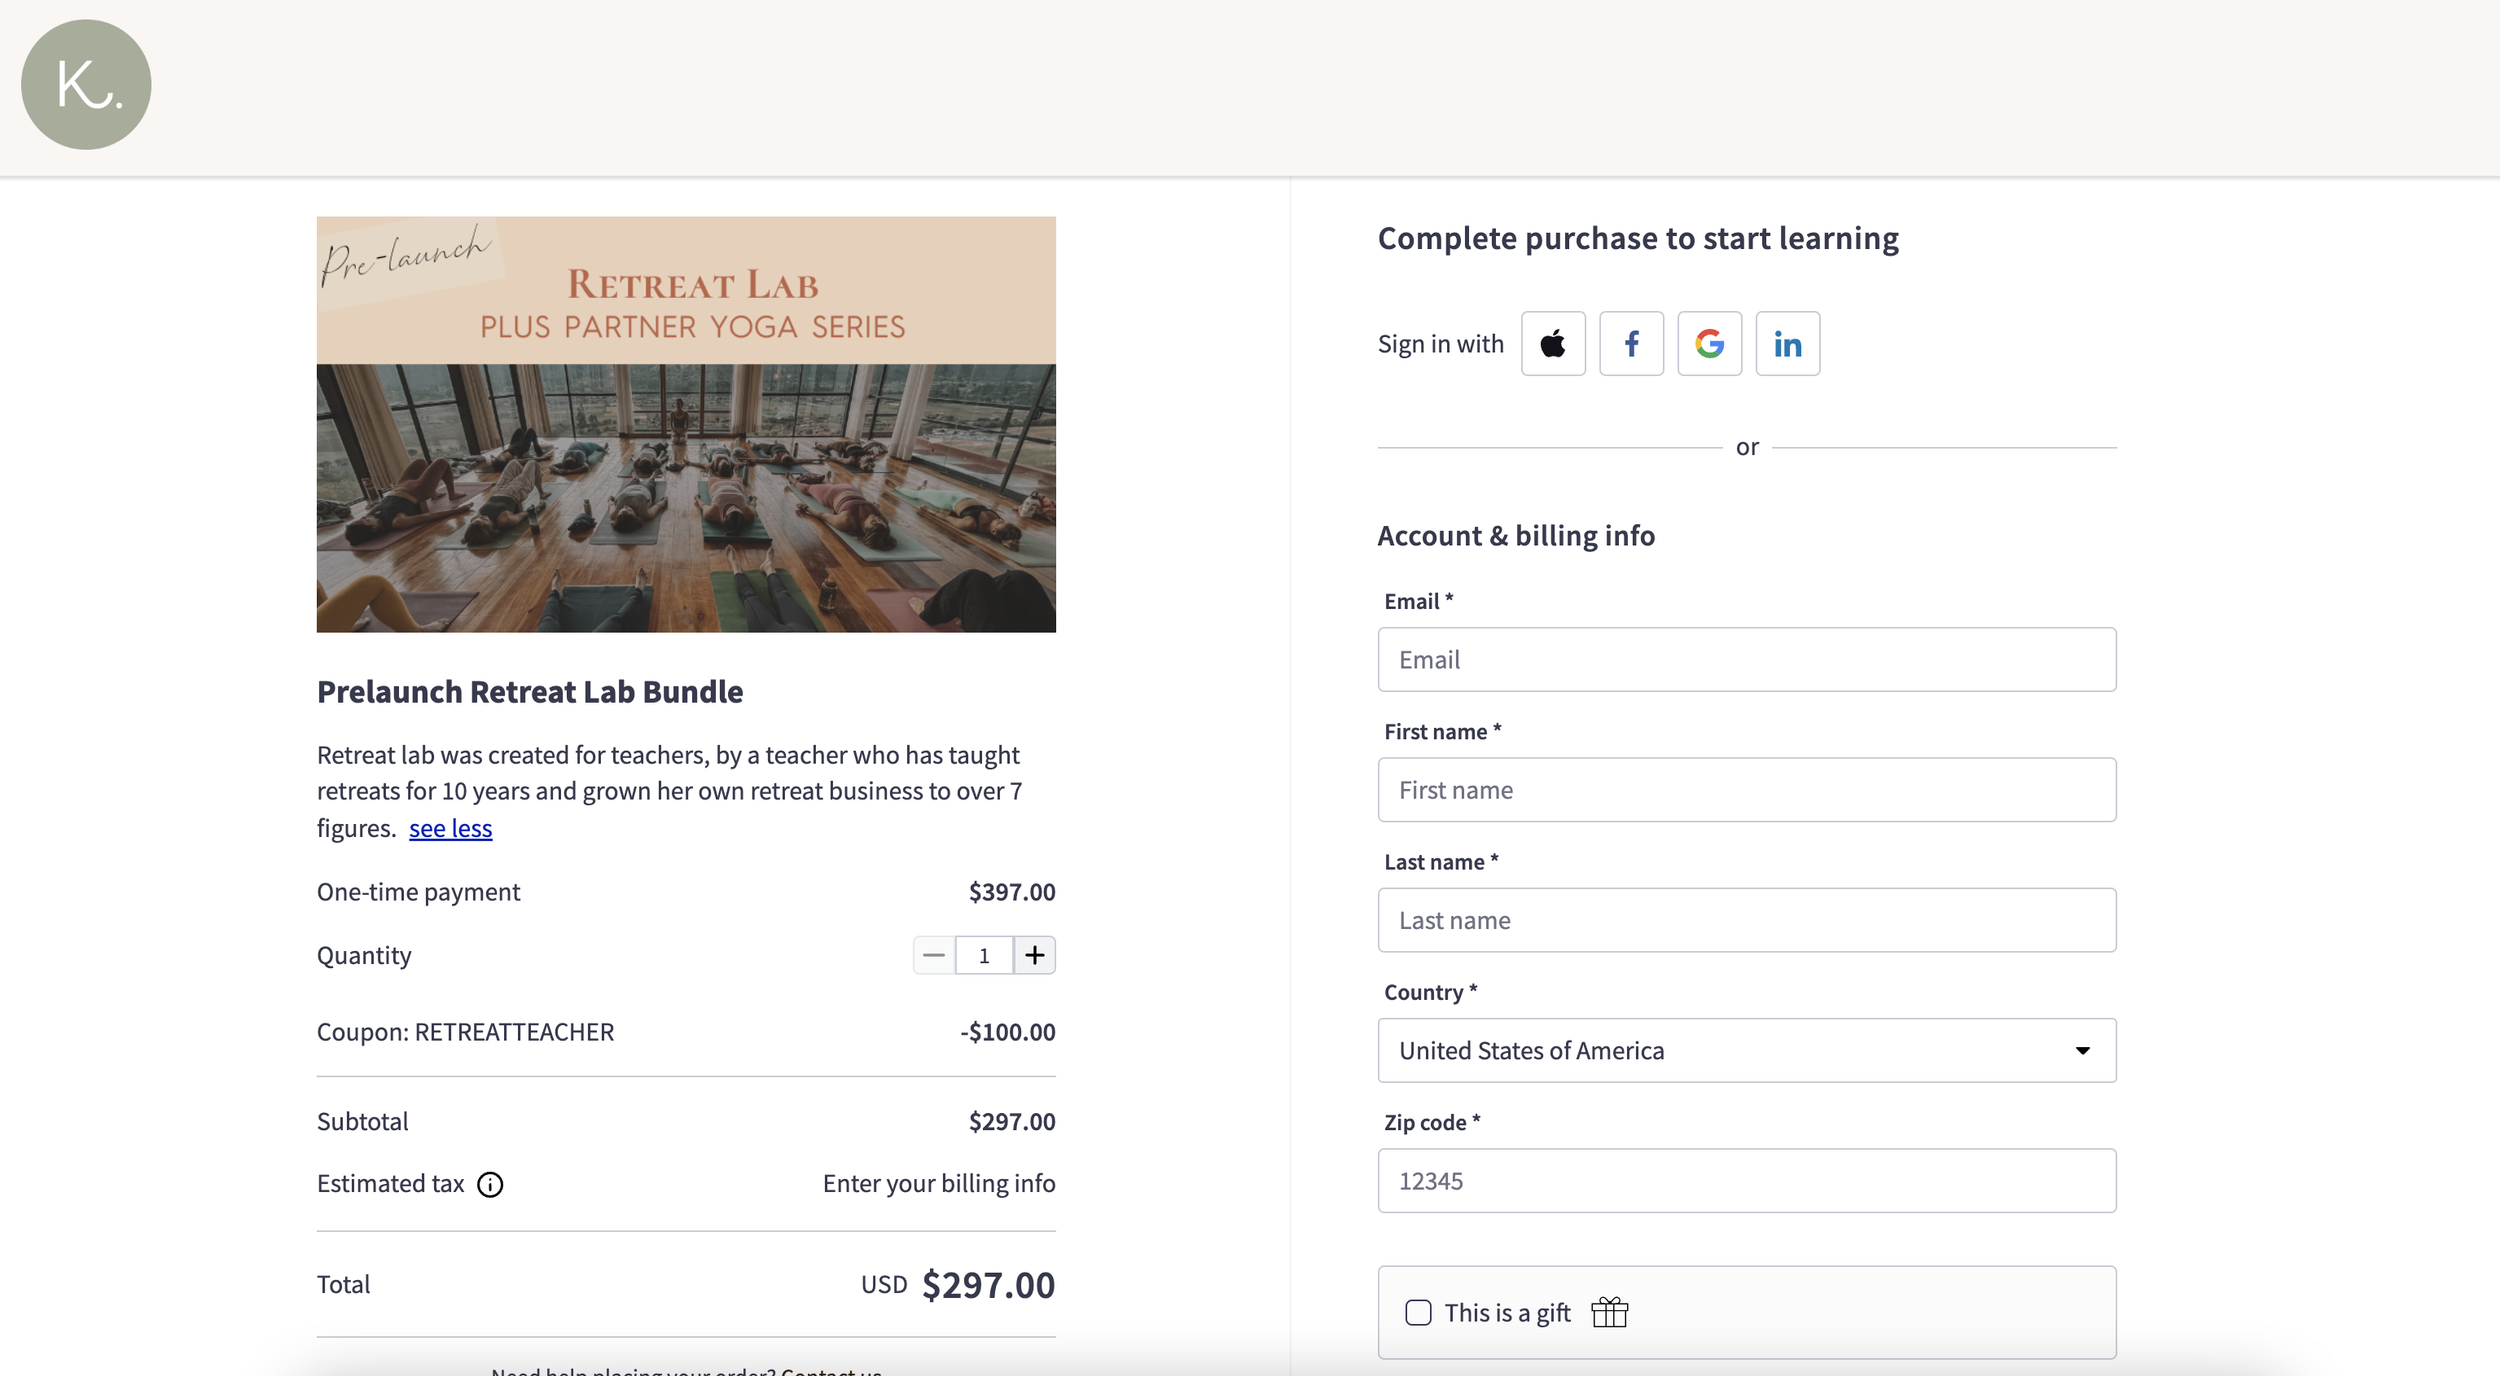
Task: Click the Email input field
Action: (x=1747, y=659)
